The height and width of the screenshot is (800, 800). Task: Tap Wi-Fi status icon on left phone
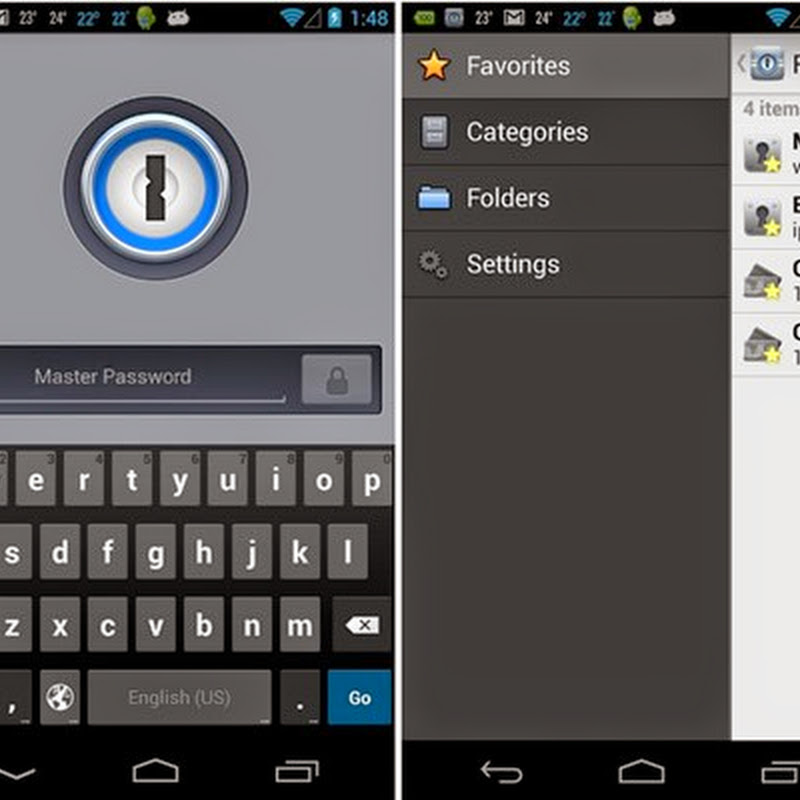coord(292,18)
